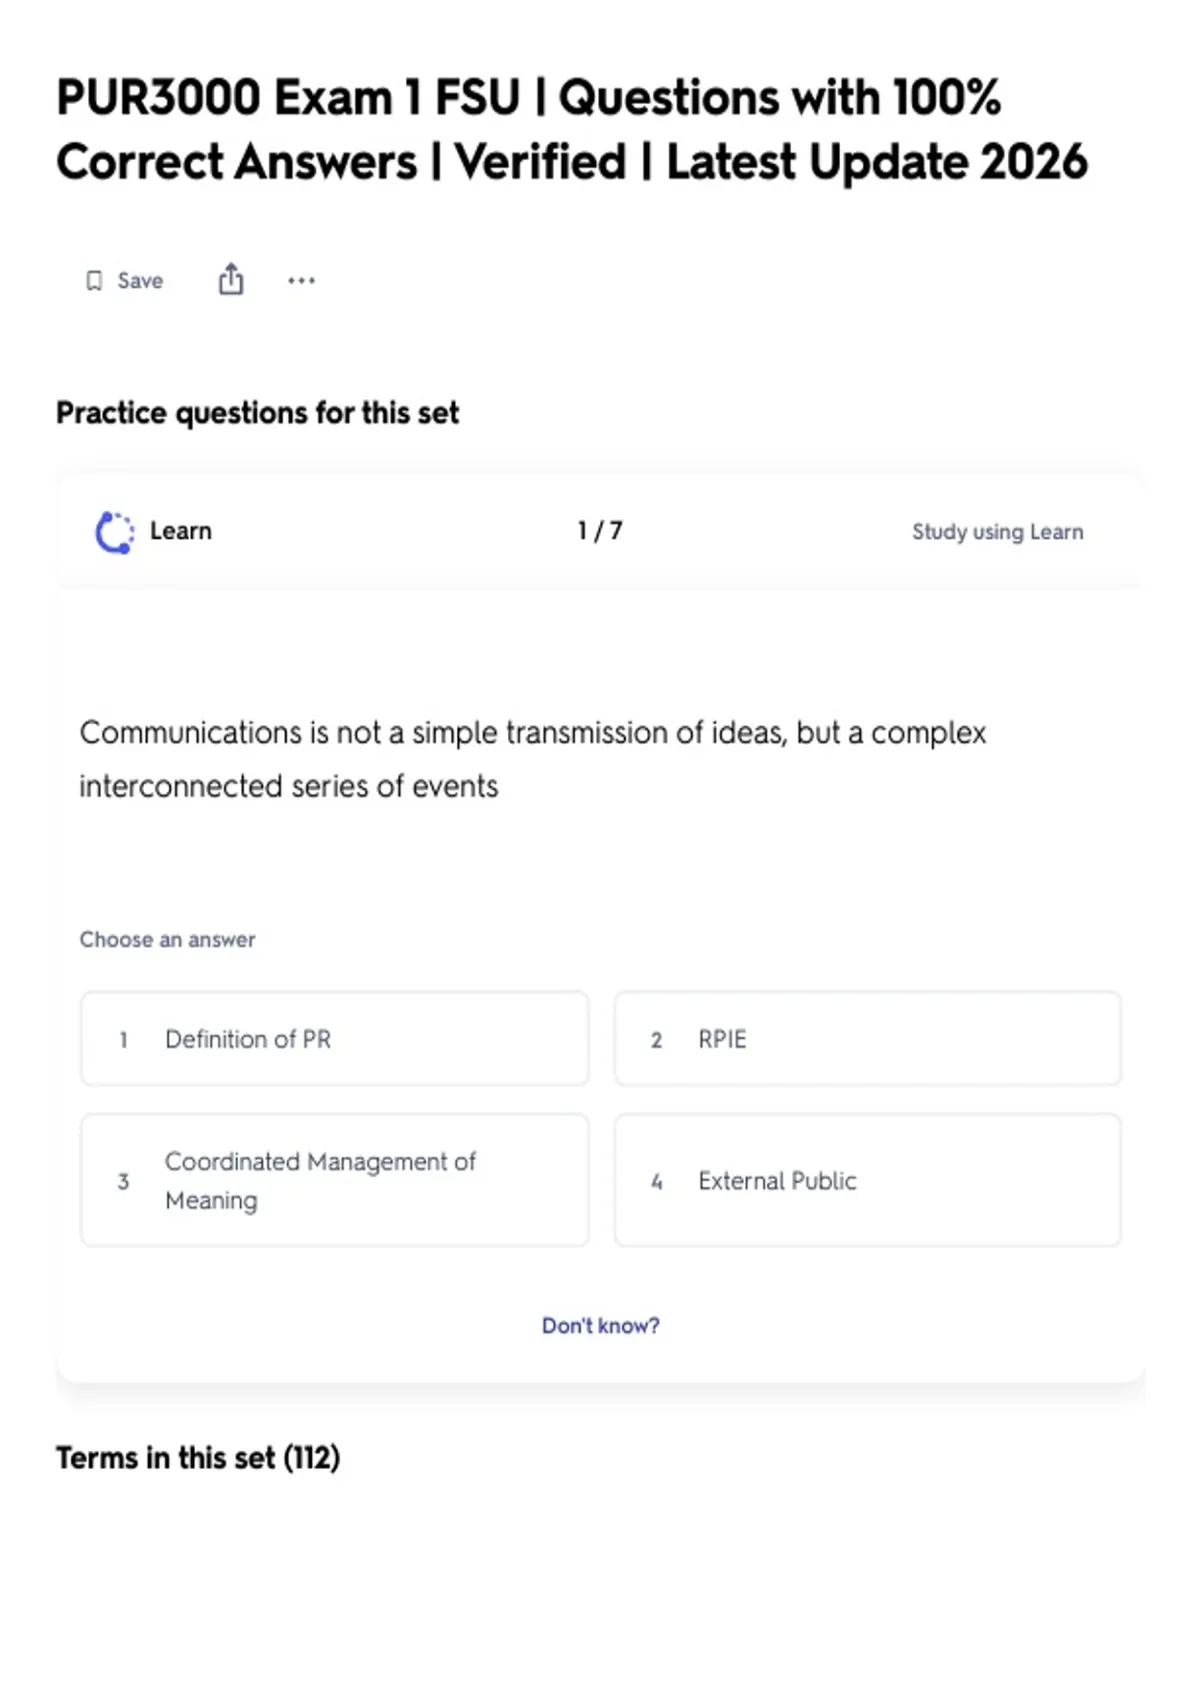Click the Practice questions for this set heading

(x=258, y=413)
